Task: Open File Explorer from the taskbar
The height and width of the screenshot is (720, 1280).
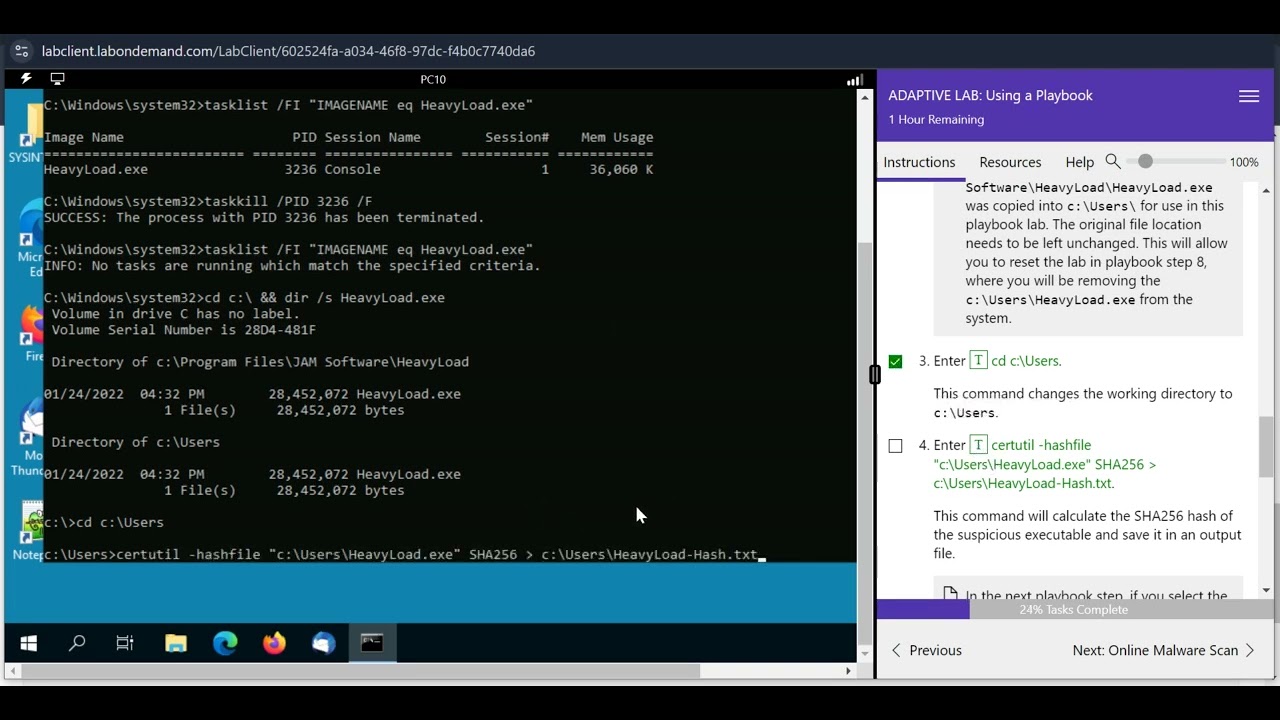Action: [176, 644]
